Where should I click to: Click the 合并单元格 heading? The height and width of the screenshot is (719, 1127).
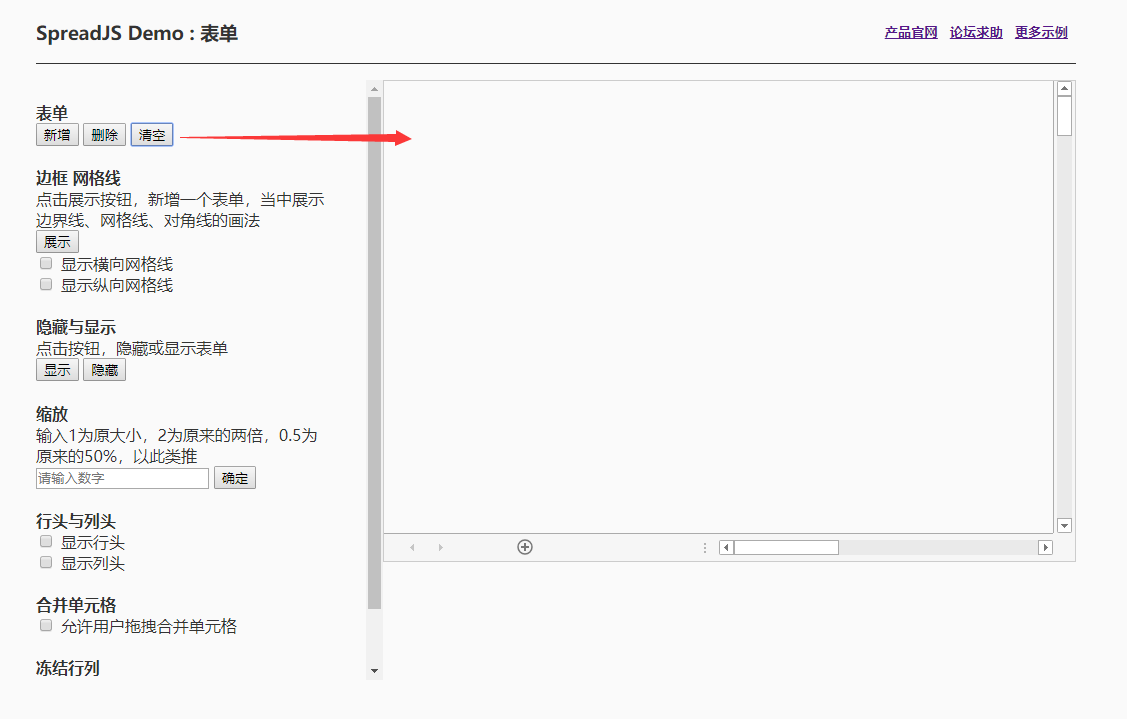point(76,605)
